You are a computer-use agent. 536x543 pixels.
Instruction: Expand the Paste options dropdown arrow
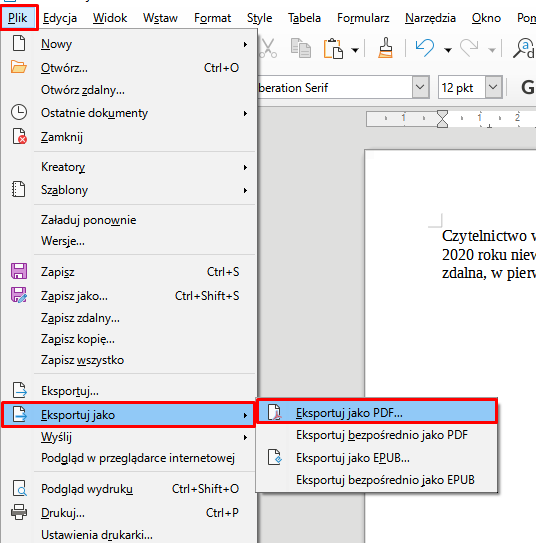(355, 50)
